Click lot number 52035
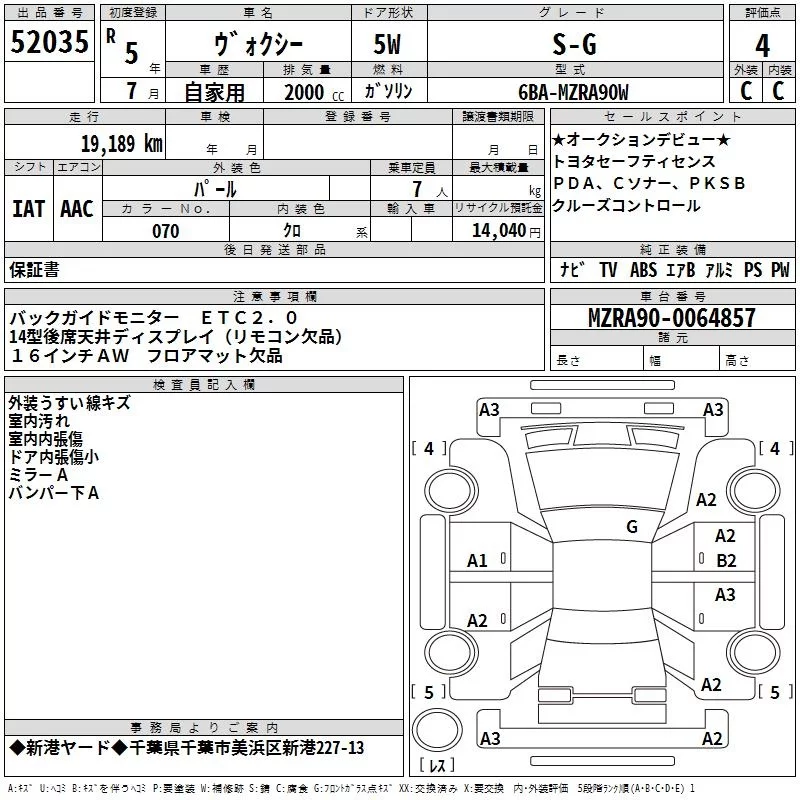 [x=49, y=41]
